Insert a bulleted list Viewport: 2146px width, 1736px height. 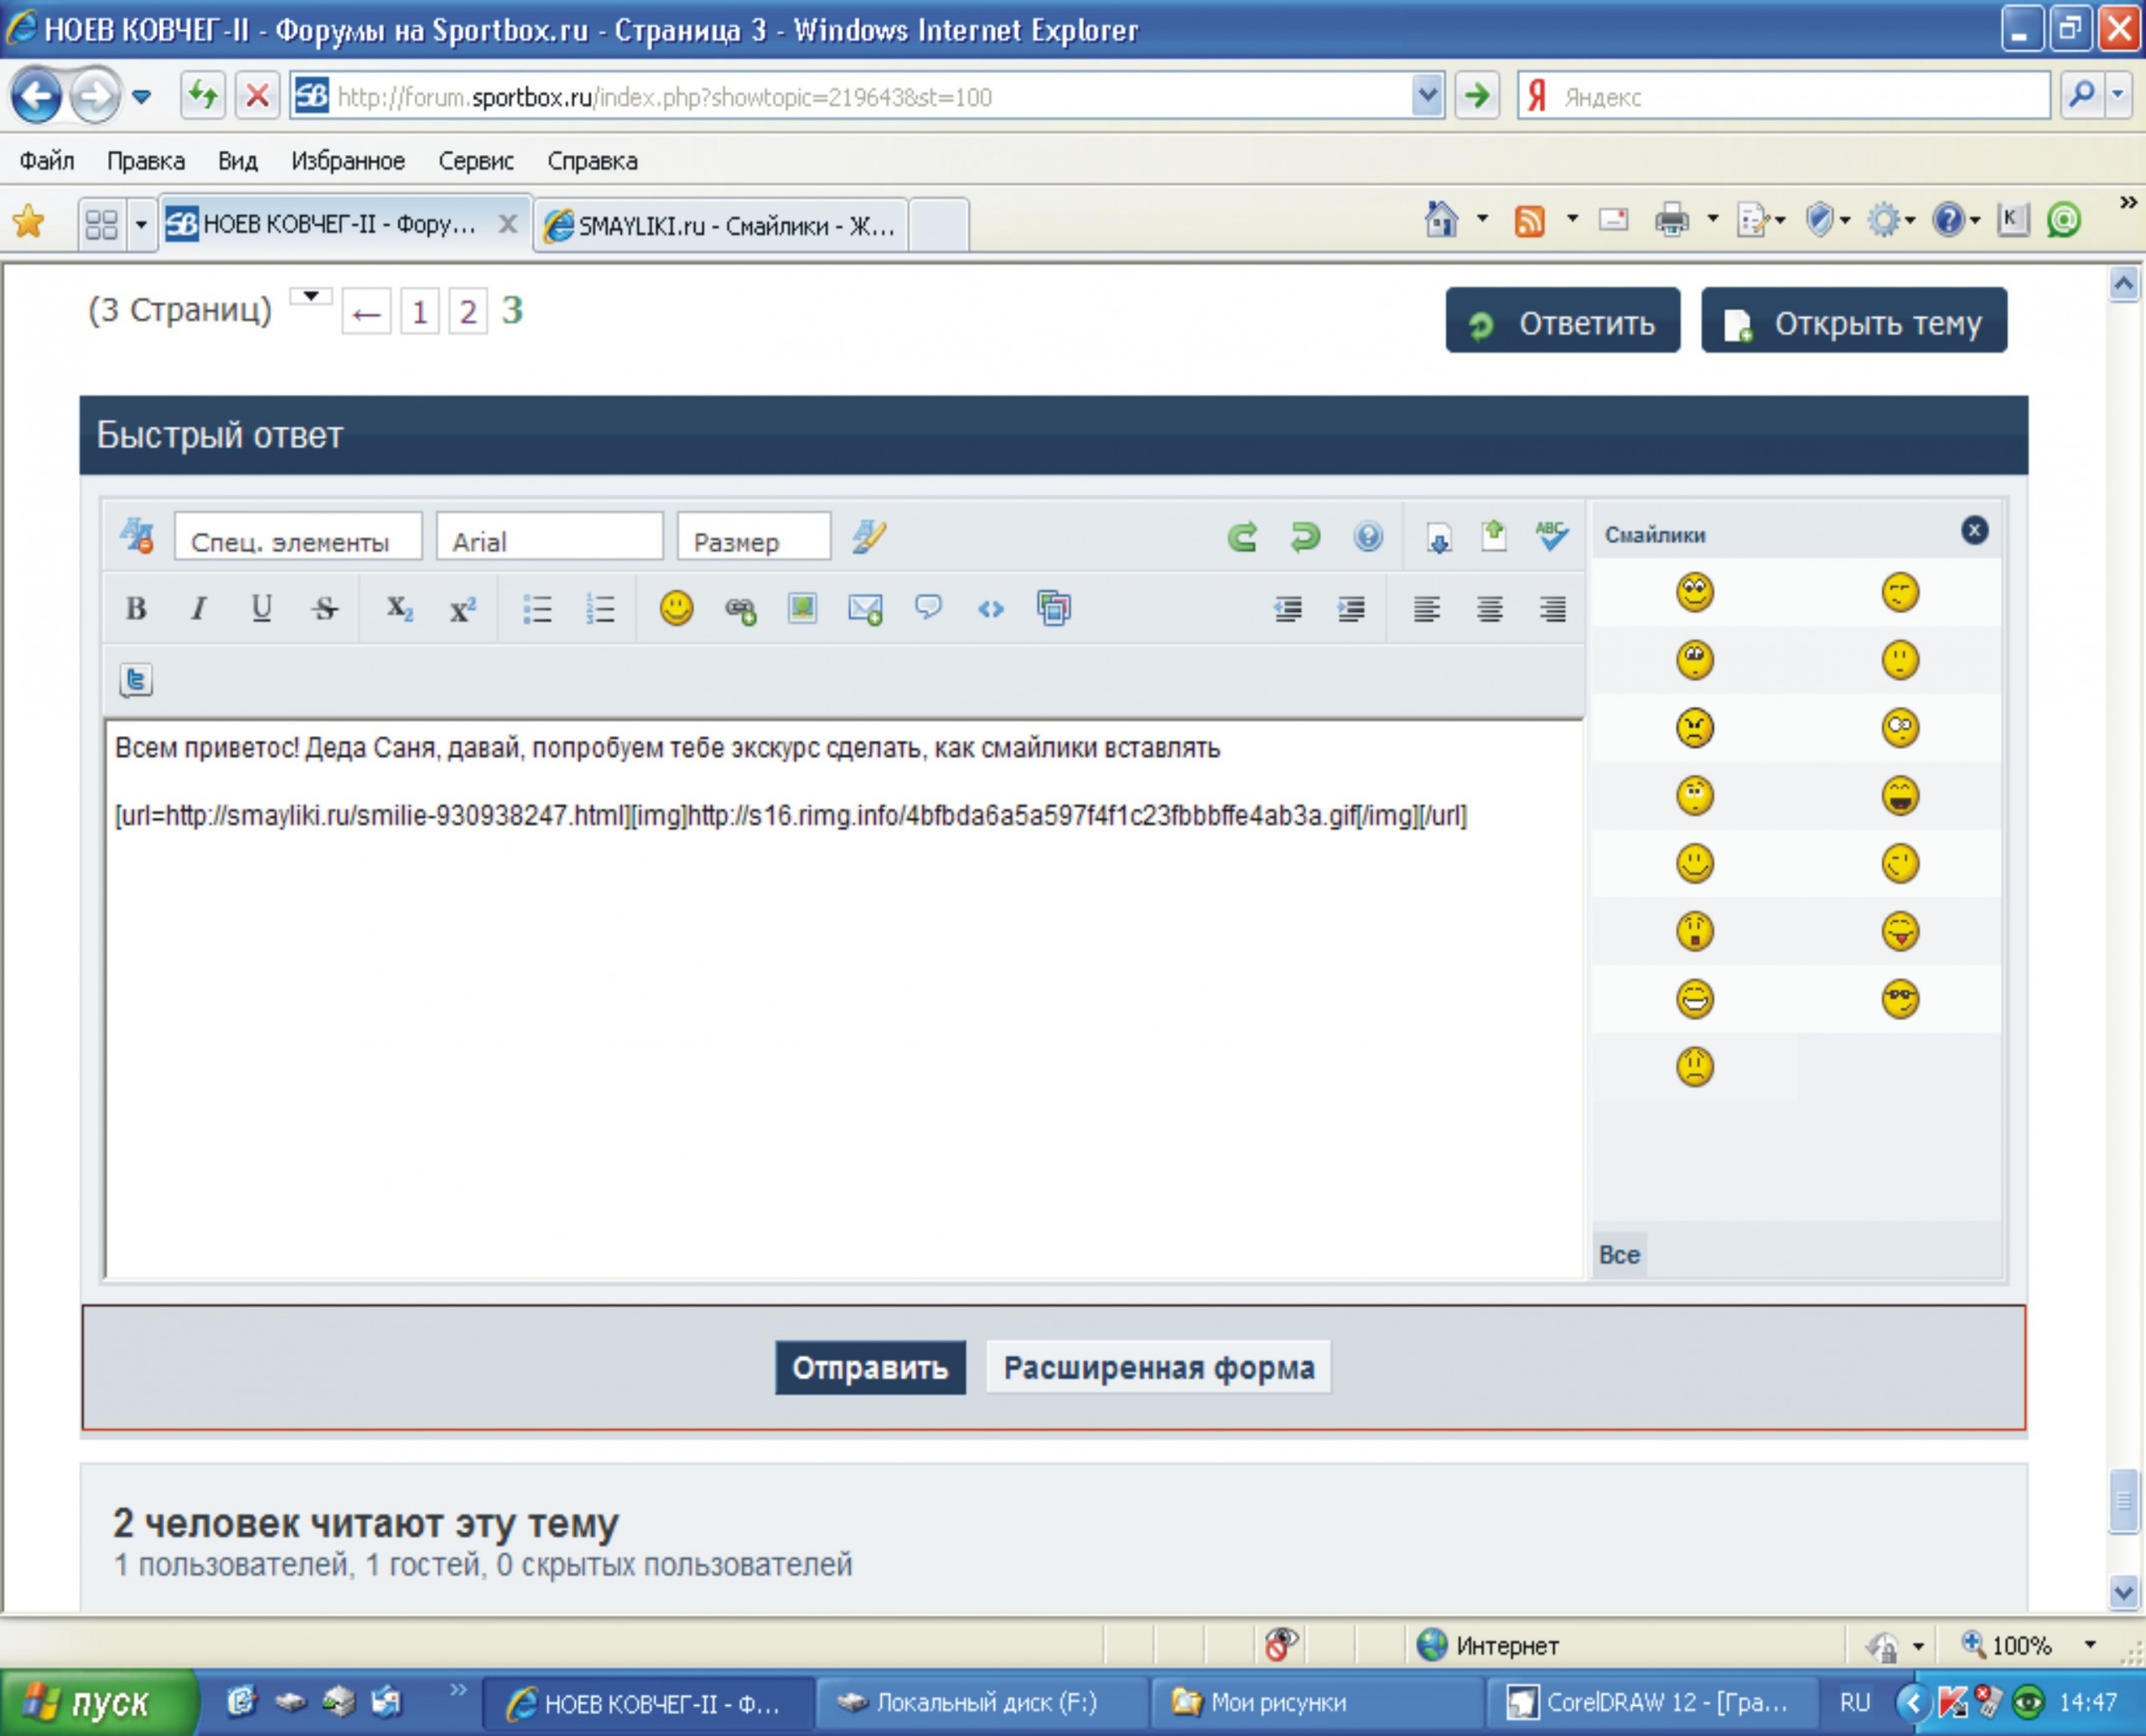[x=537, y=608]
